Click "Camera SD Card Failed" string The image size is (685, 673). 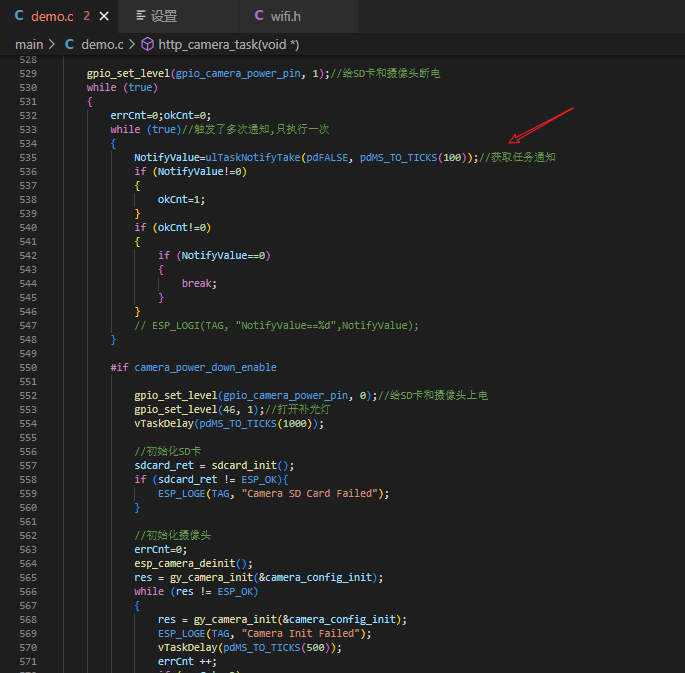(x=309, y=494)
